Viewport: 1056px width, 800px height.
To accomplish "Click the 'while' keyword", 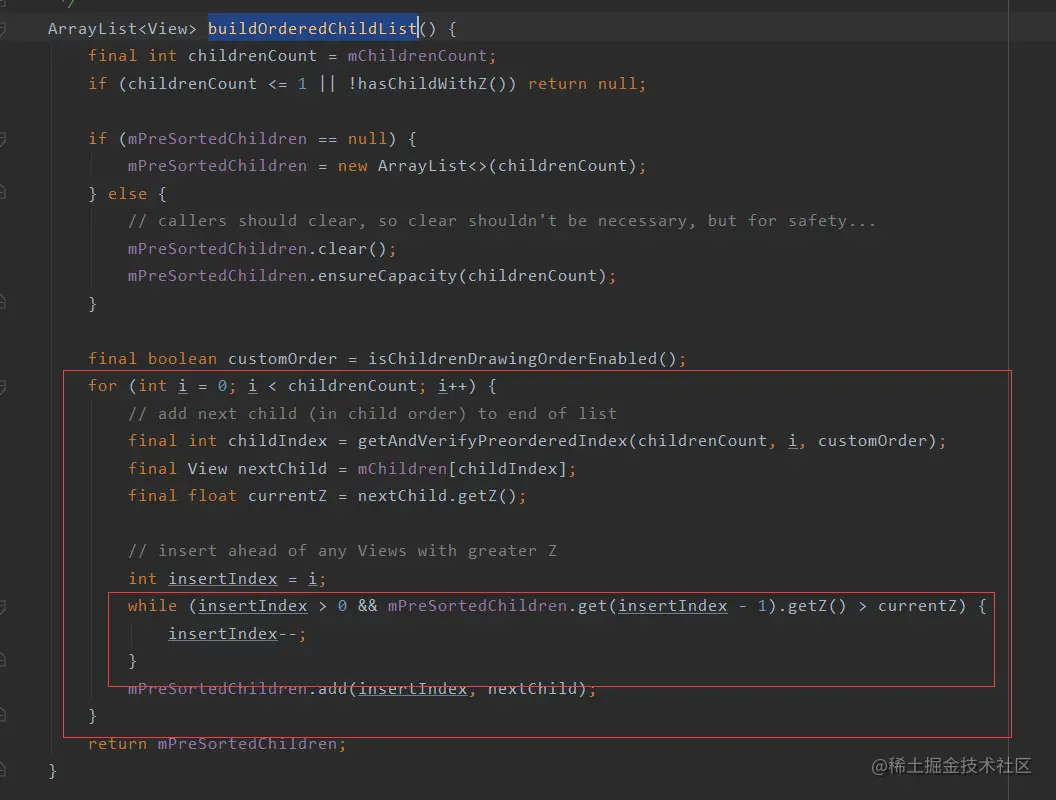I will 152,606.
